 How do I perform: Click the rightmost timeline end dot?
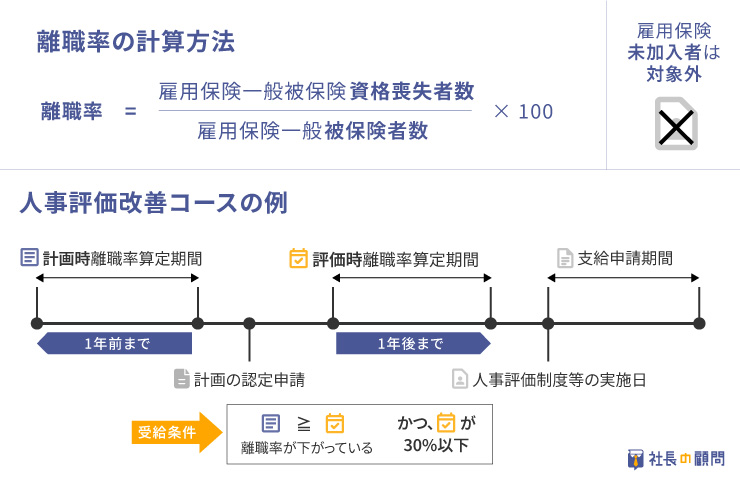point(699,324)
